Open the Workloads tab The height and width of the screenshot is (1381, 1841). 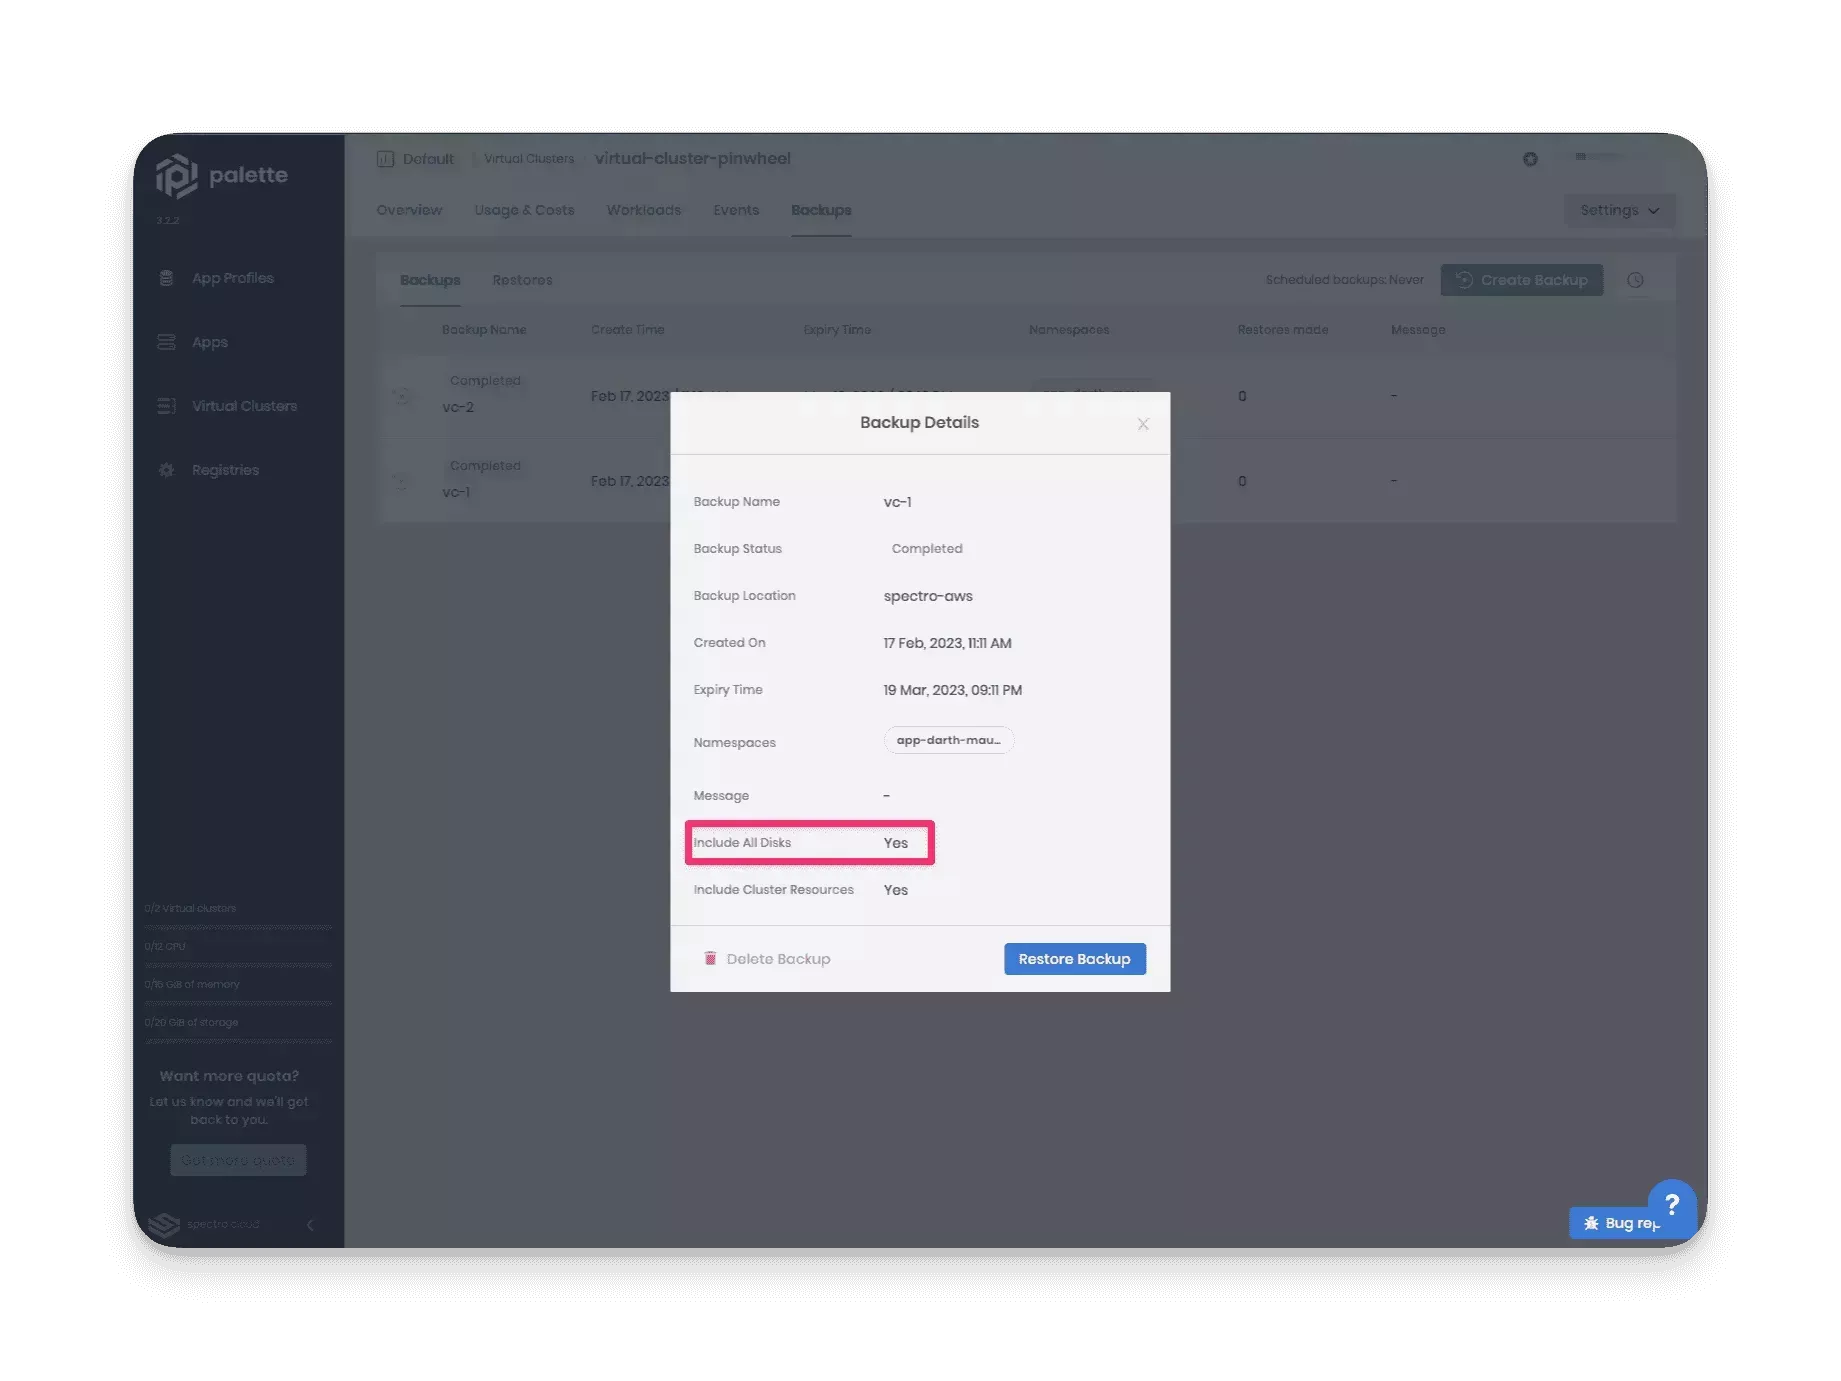click(643, 210)
